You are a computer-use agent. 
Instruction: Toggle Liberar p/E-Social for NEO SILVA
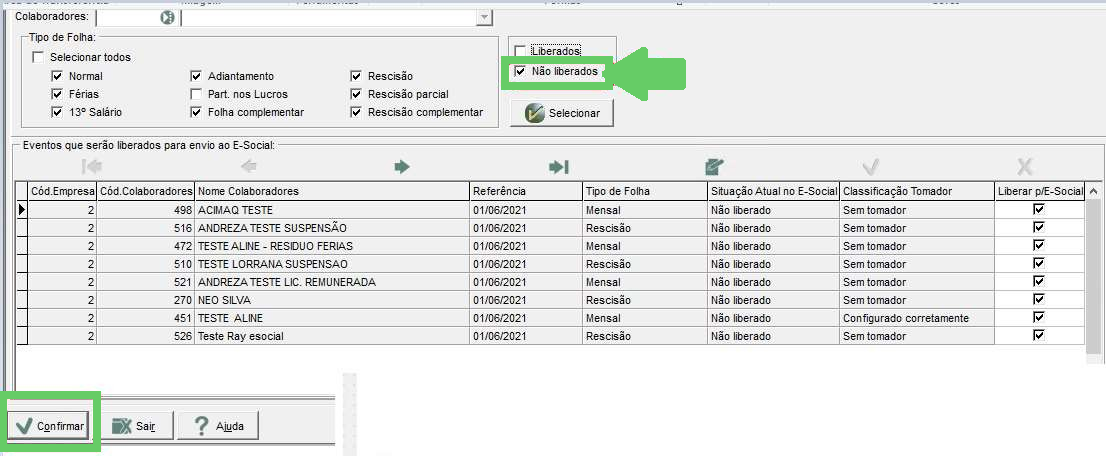coord(1038,299)
